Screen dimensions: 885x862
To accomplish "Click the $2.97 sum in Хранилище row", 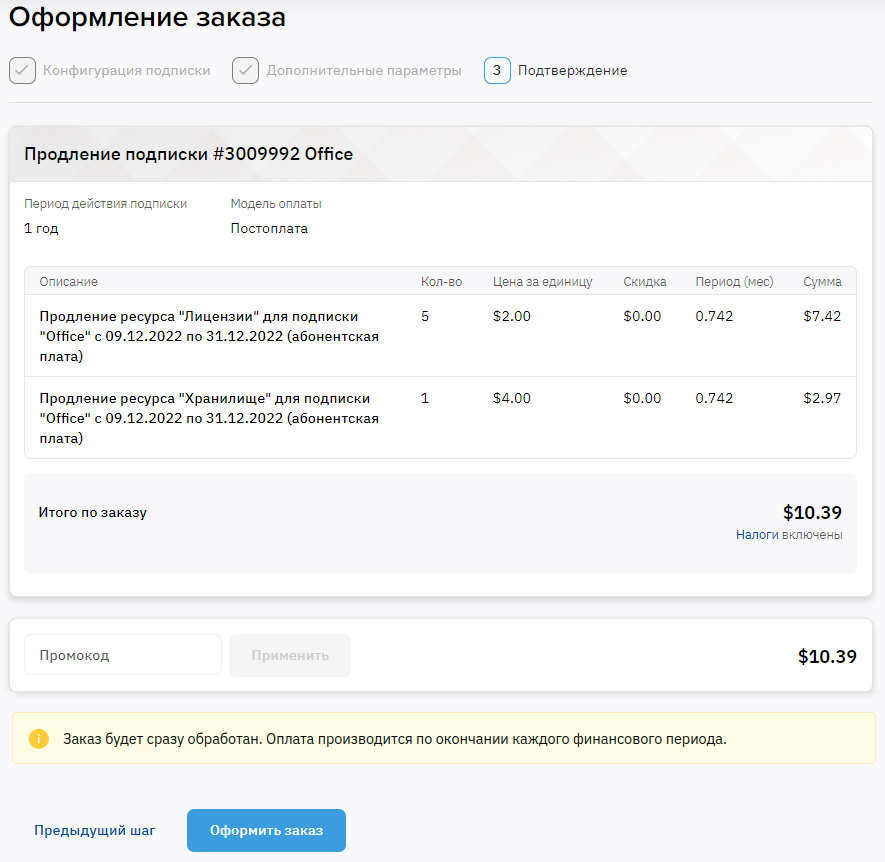I will click(822, 398).
